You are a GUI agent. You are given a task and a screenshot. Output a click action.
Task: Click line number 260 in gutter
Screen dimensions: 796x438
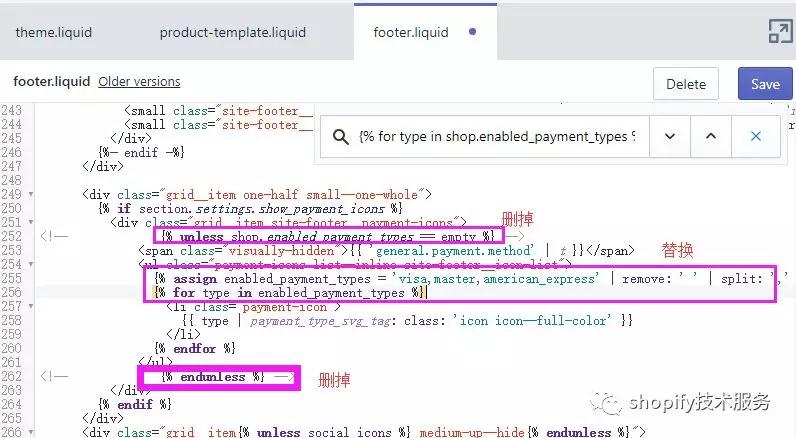pyautogui.click(x=11, y=348)
